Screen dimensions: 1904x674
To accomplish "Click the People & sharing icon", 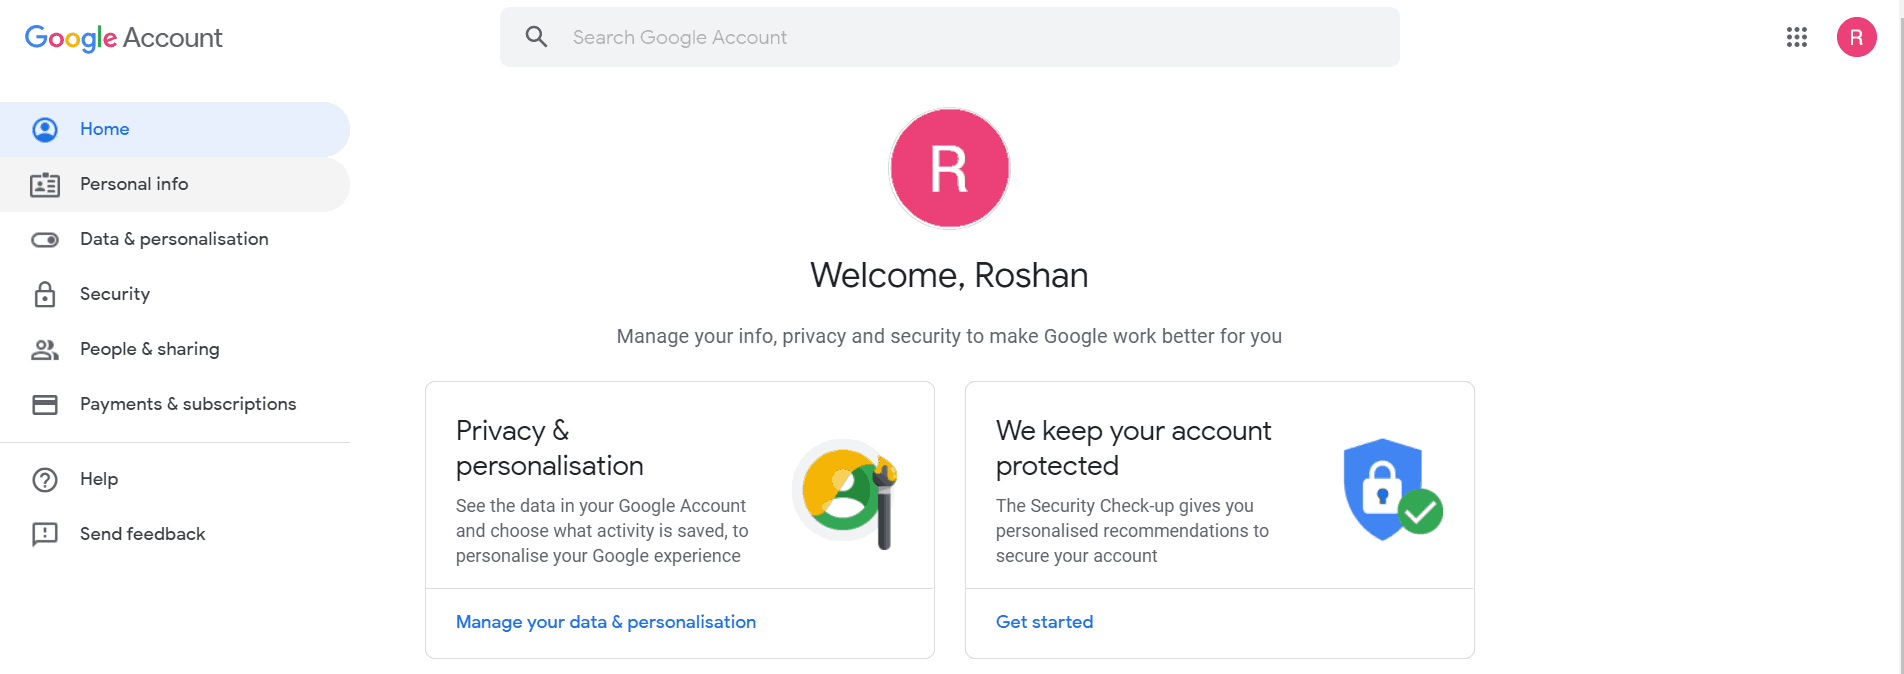I will click(45, 349).
